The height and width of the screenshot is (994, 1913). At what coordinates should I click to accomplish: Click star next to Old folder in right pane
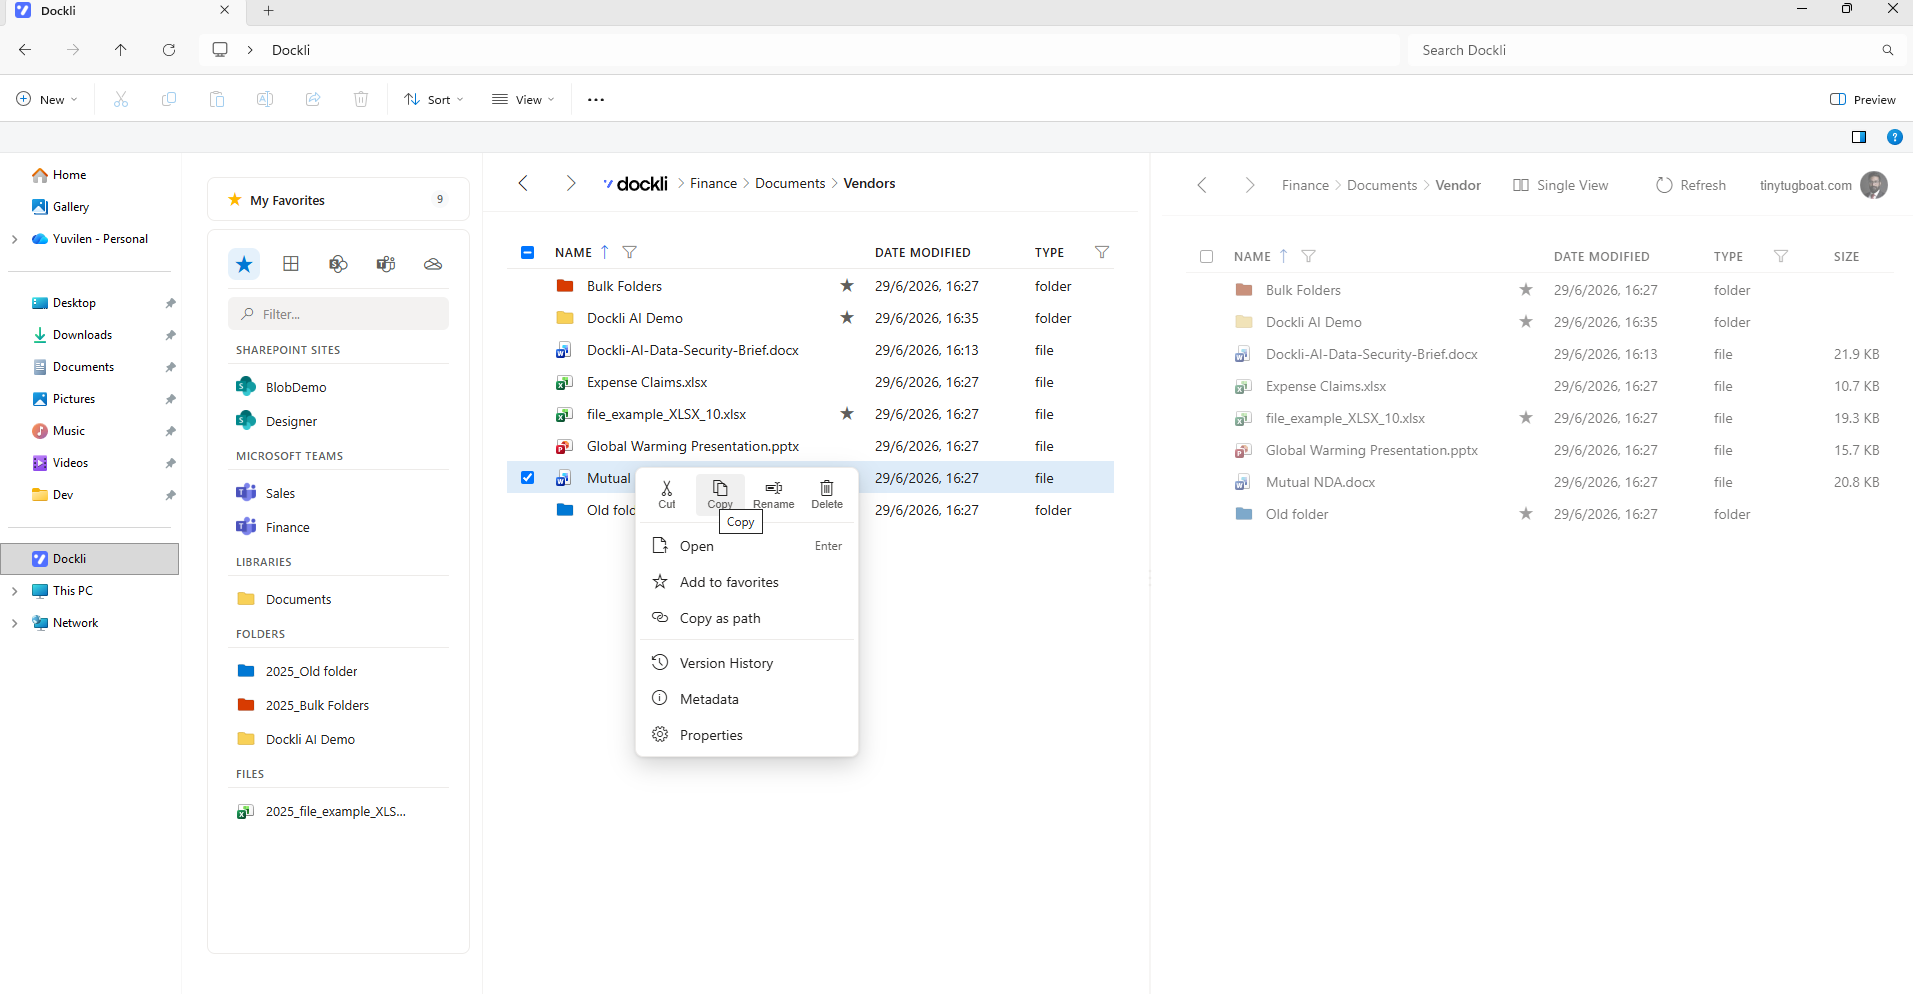pyautogui.click(x=1526, y=514)
